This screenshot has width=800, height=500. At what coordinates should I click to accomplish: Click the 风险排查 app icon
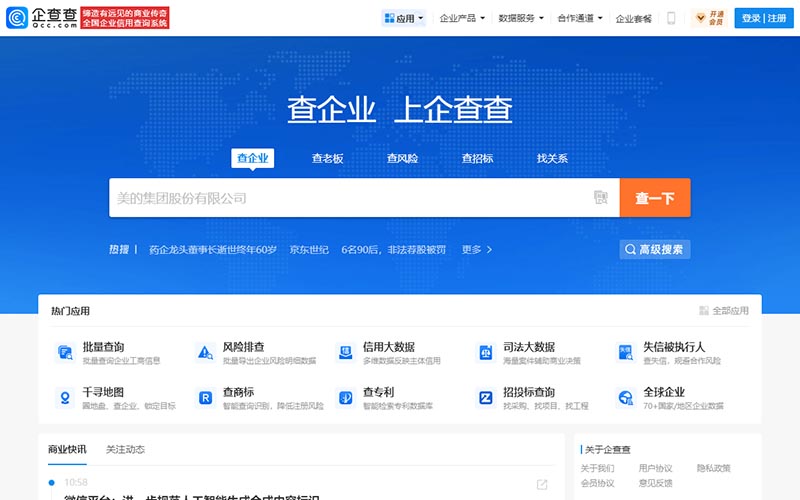coord(205,353)
